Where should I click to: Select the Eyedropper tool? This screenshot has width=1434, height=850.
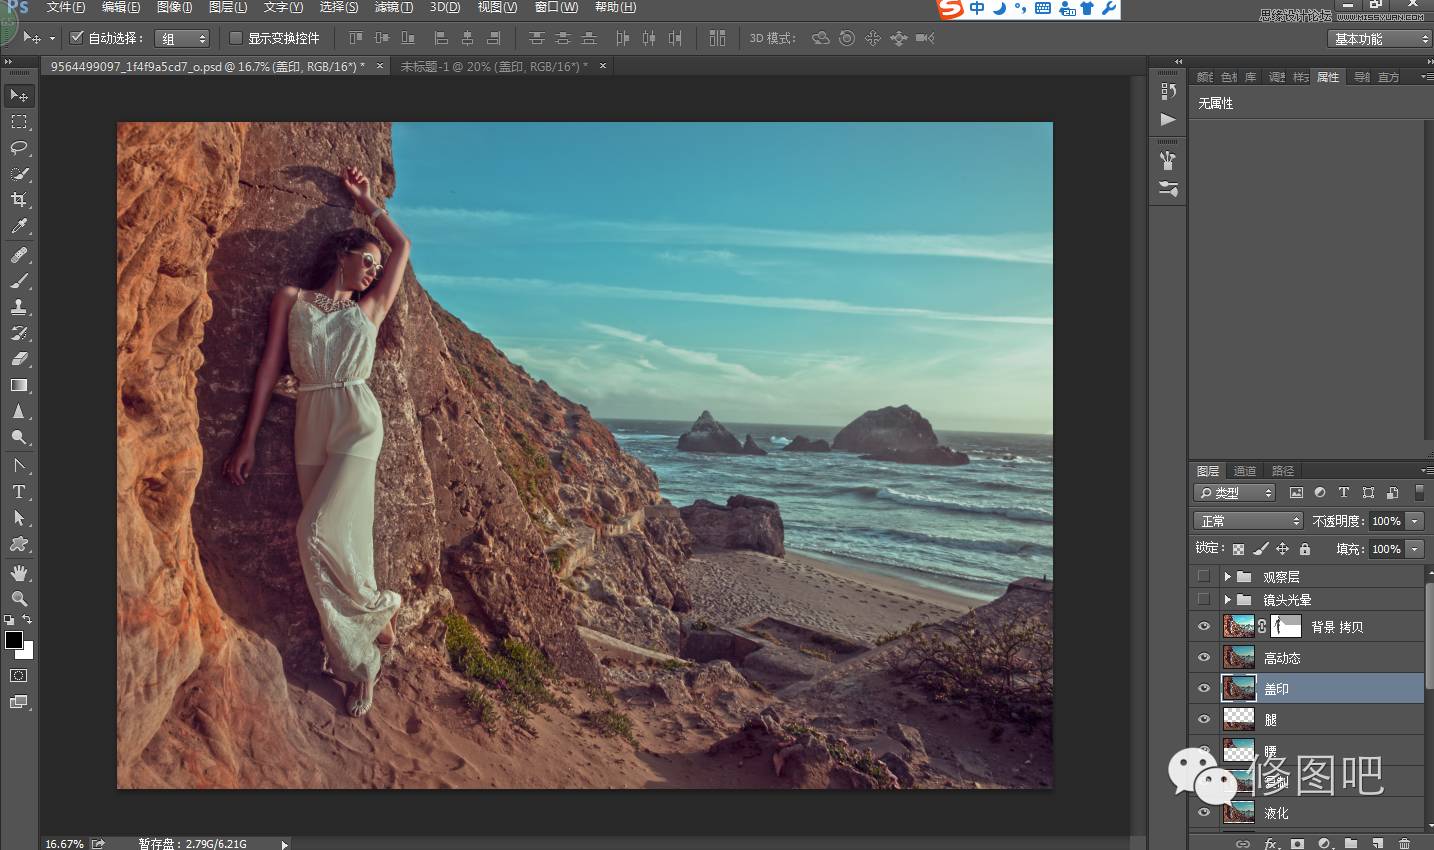[19, 227]
